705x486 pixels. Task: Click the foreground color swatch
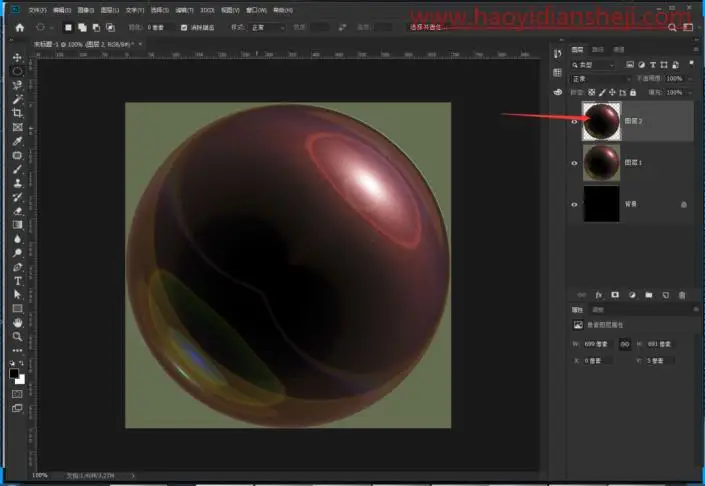click(14, 373)
